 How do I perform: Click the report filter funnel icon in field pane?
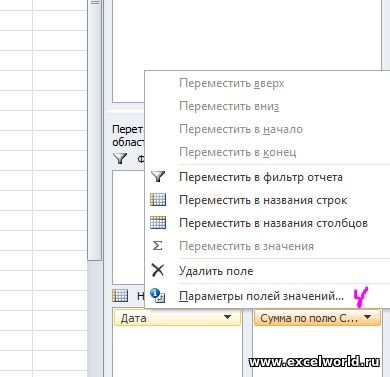[120, 159]
